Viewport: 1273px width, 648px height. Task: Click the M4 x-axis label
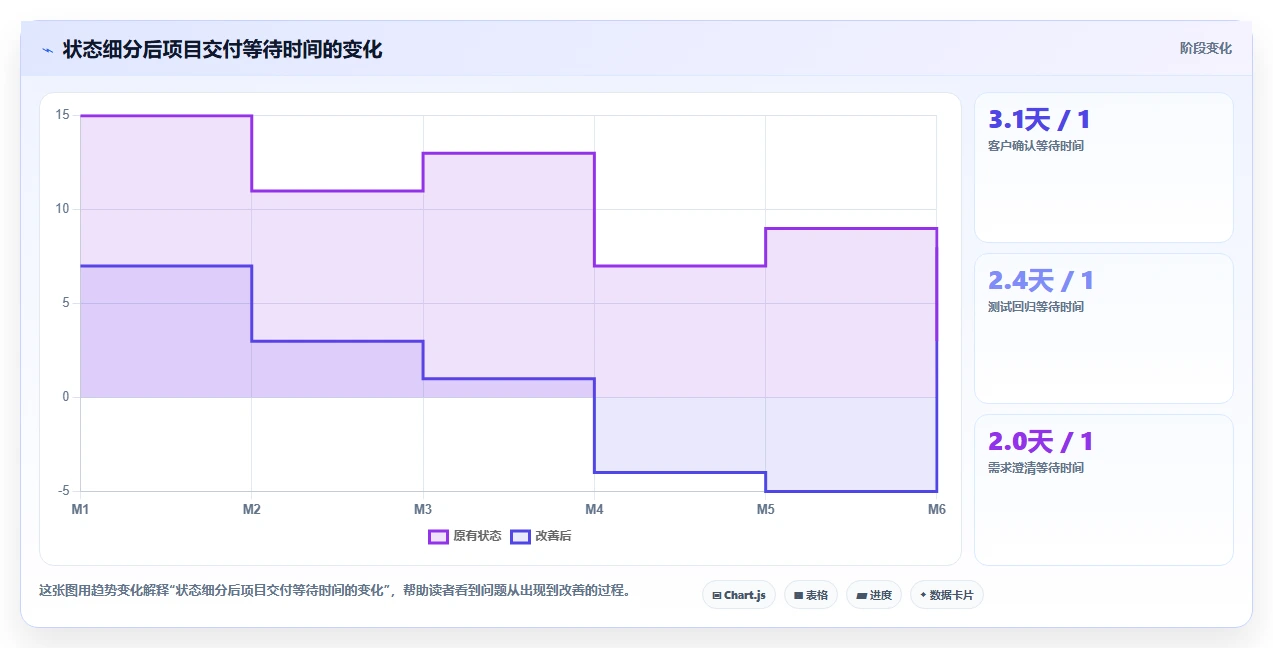(x=594, y=510)
